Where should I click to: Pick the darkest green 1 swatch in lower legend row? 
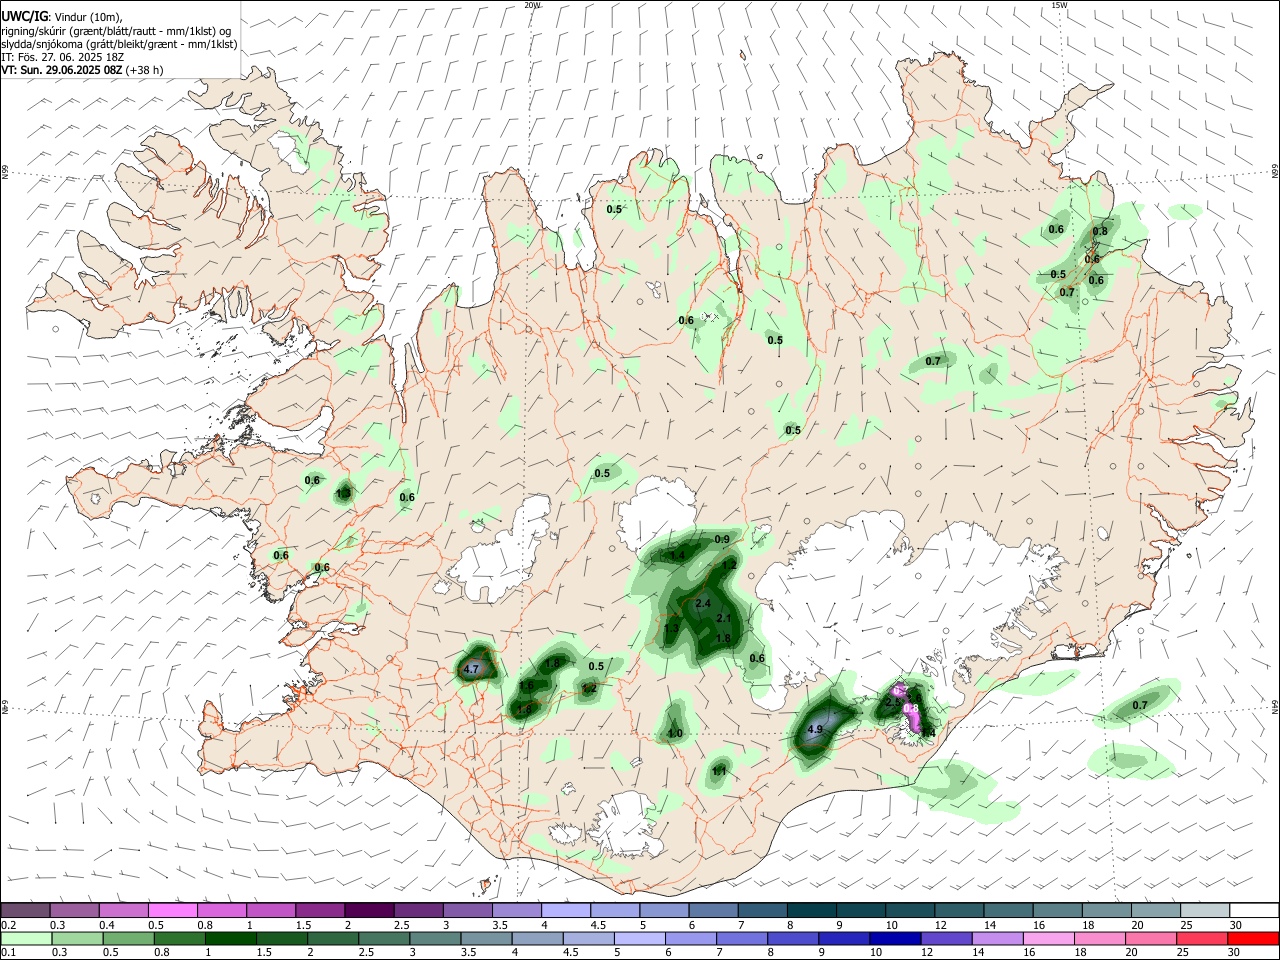(x=230, y=939)
